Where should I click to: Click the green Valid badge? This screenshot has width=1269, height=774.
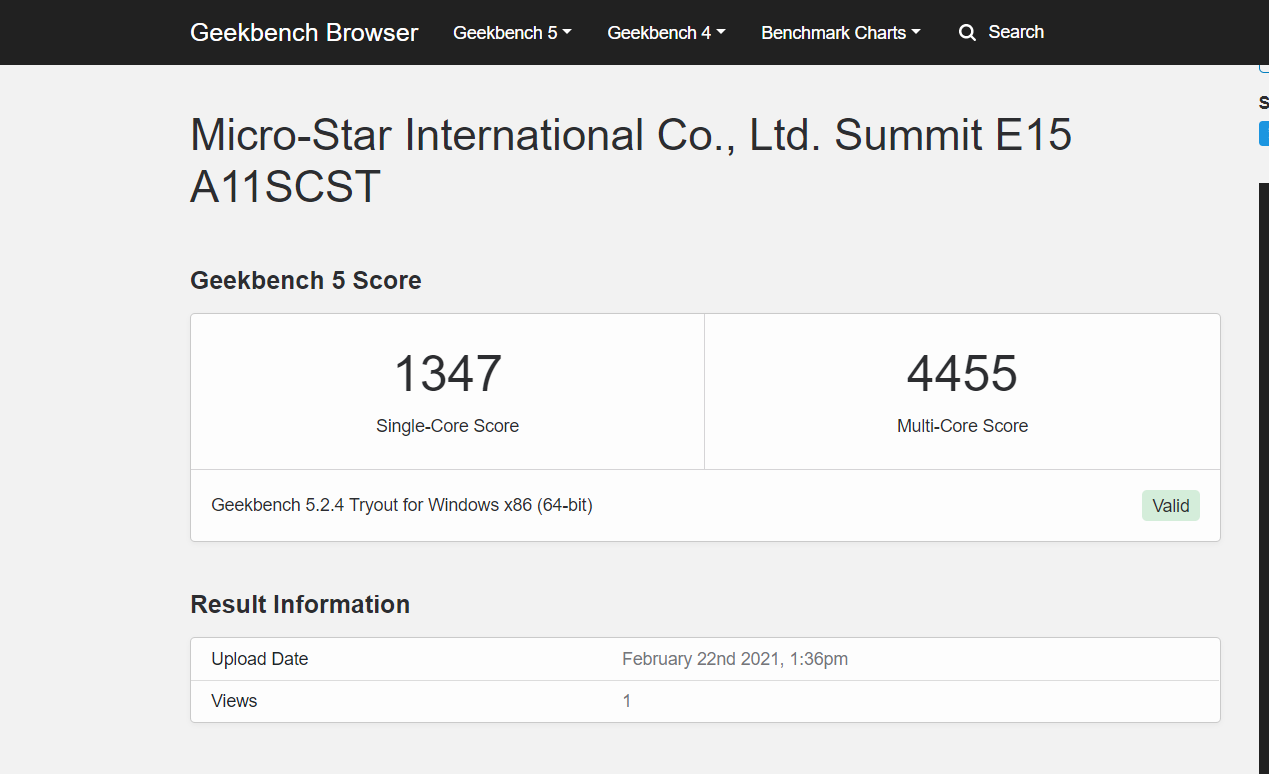[1171, 506]
